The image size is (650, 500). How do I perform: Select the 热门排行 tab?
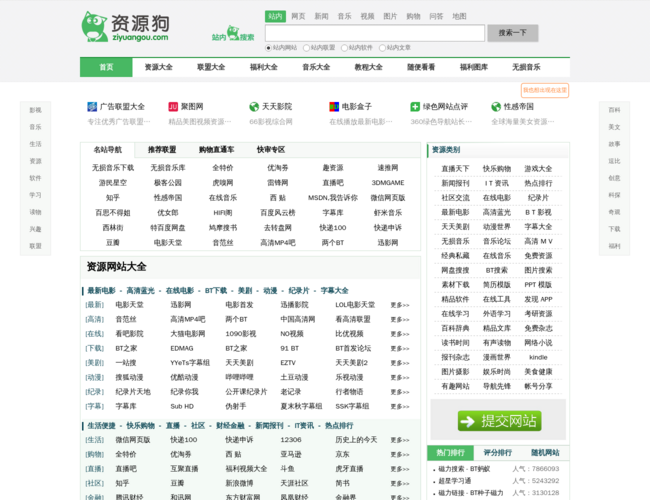click(451, 453)
